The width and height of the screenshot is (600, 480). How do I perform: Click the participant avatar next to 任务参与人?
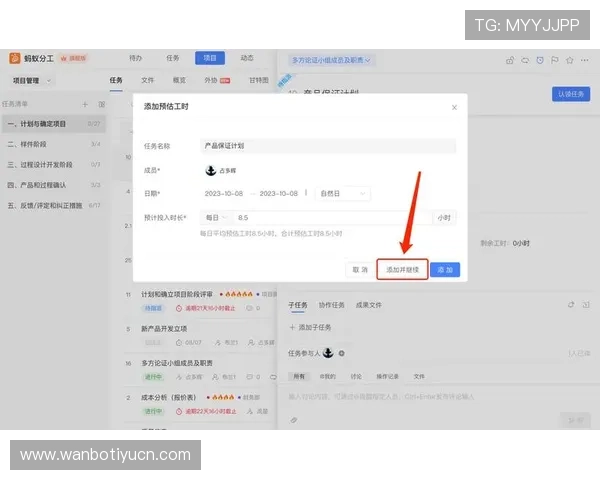click(328, 353)
